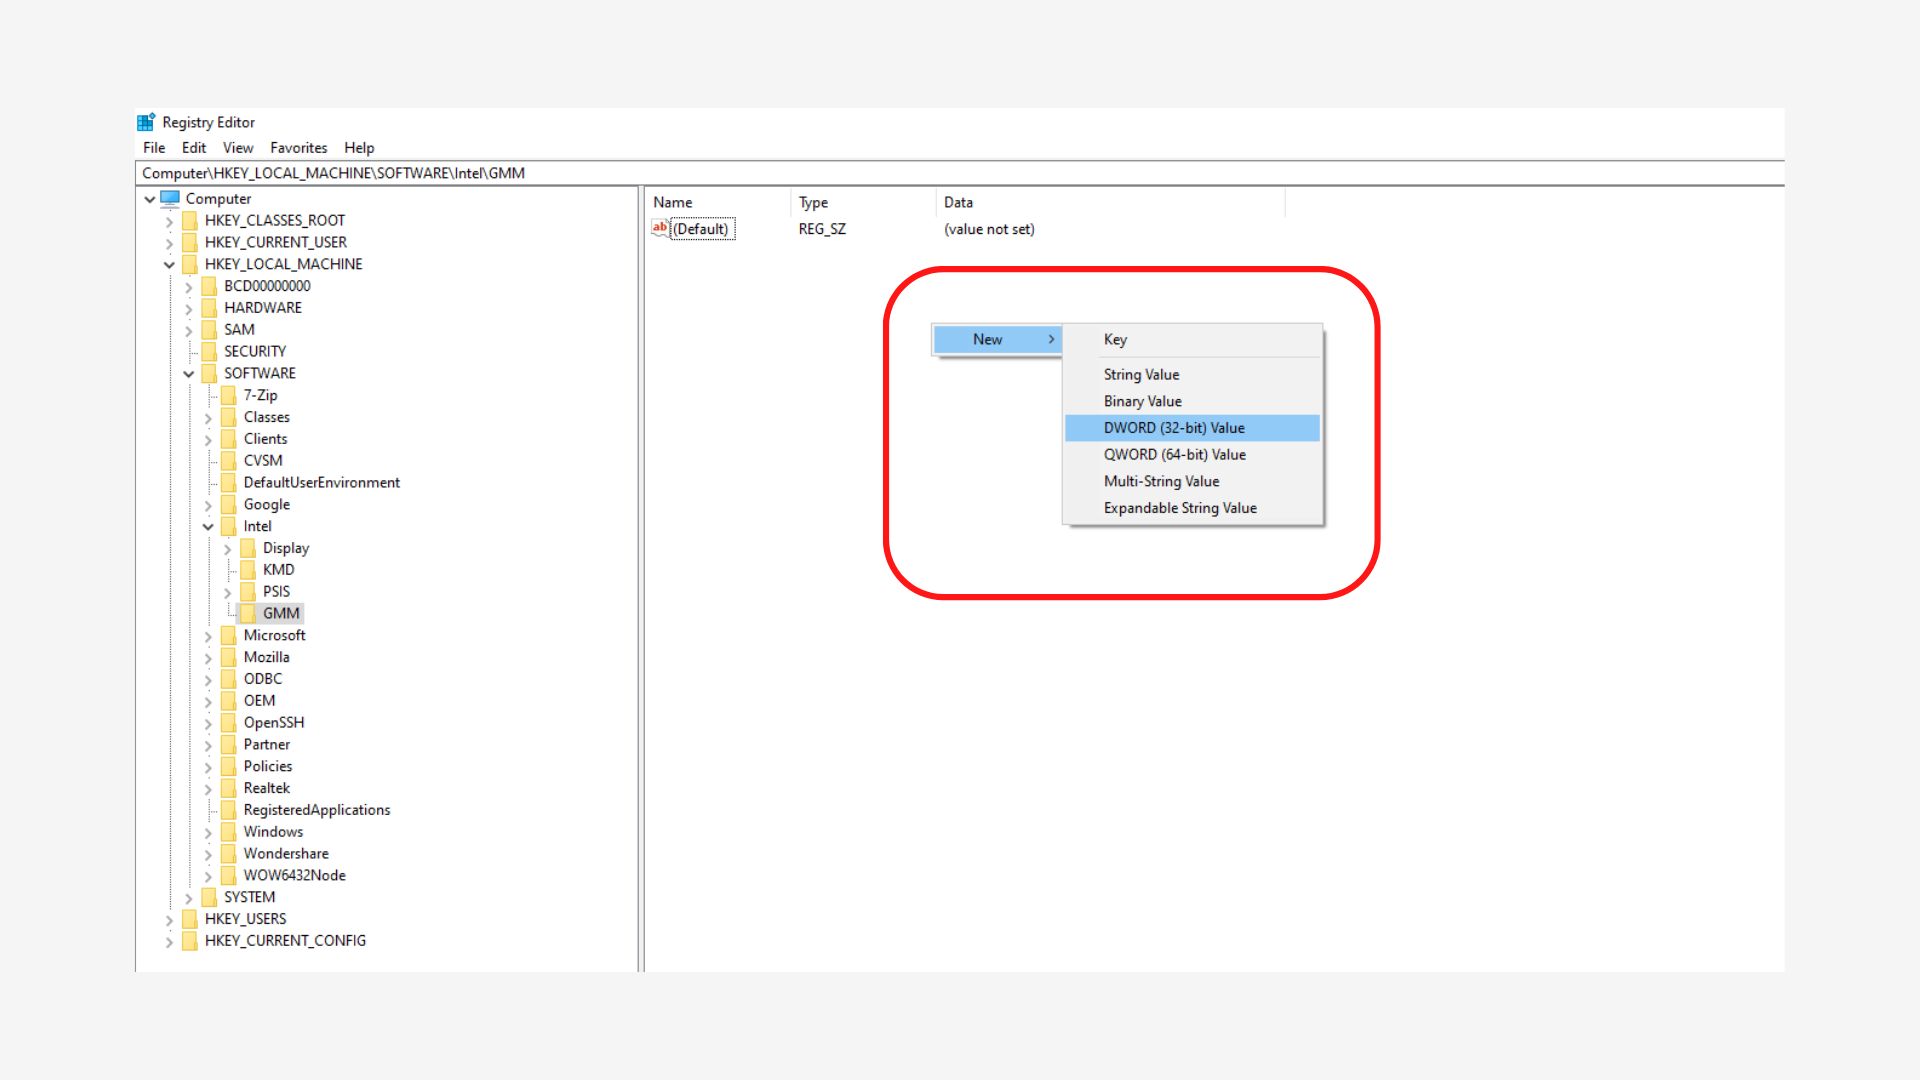The width and height of the screenshot is (1920, 1080).
Task: Click the KMD folder icon
Action: pos(248,570)
